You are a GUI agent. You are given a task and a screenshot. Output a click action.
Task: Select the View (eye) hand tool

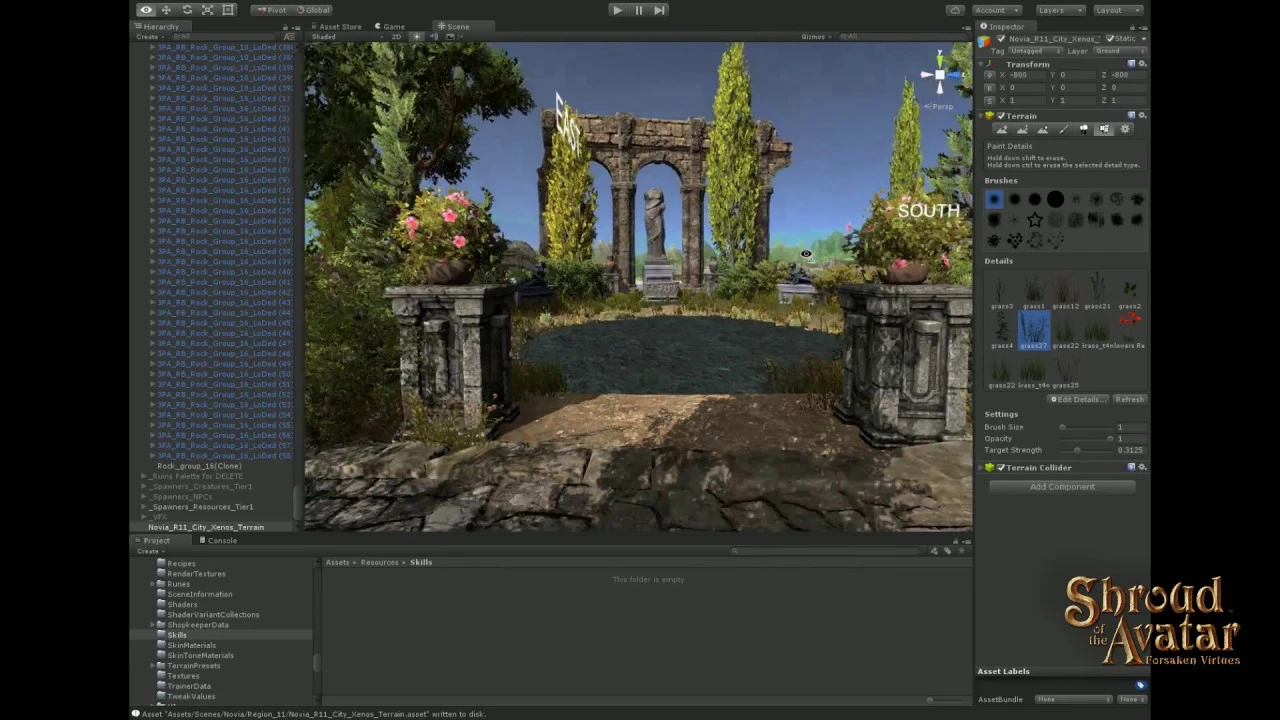[146, 10]
